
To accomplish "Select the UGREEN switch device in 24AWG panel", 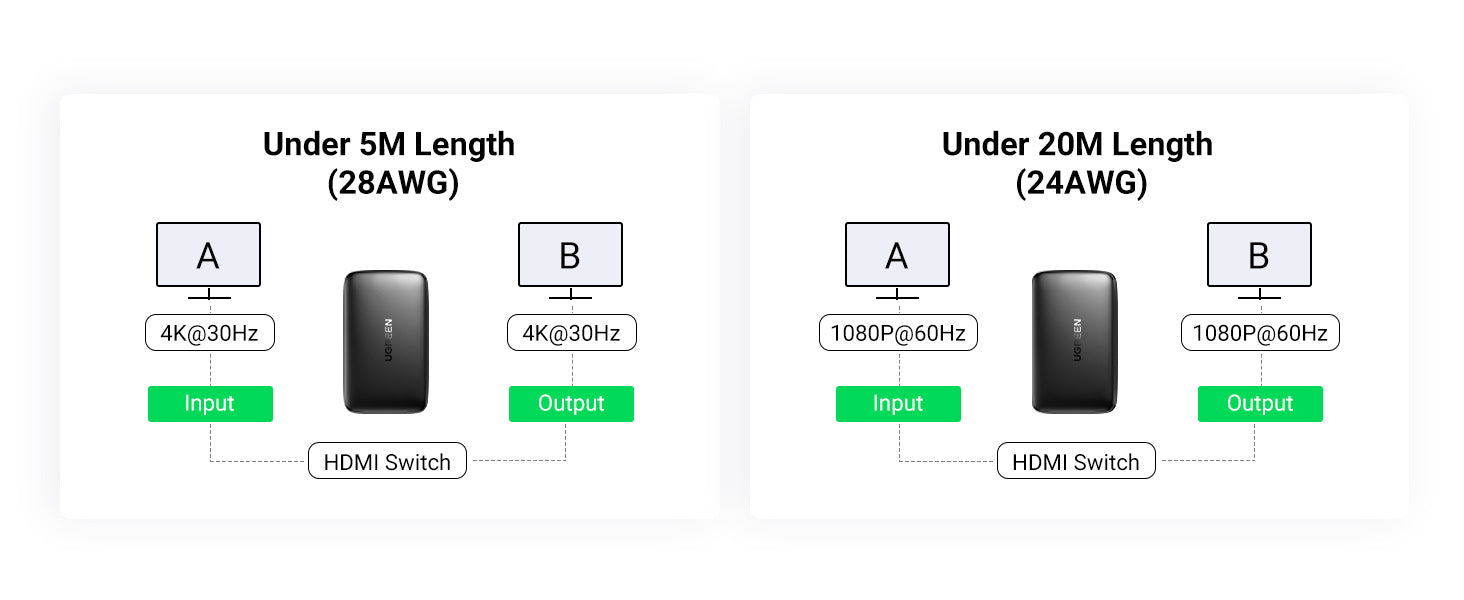I will pos(1076,342).
